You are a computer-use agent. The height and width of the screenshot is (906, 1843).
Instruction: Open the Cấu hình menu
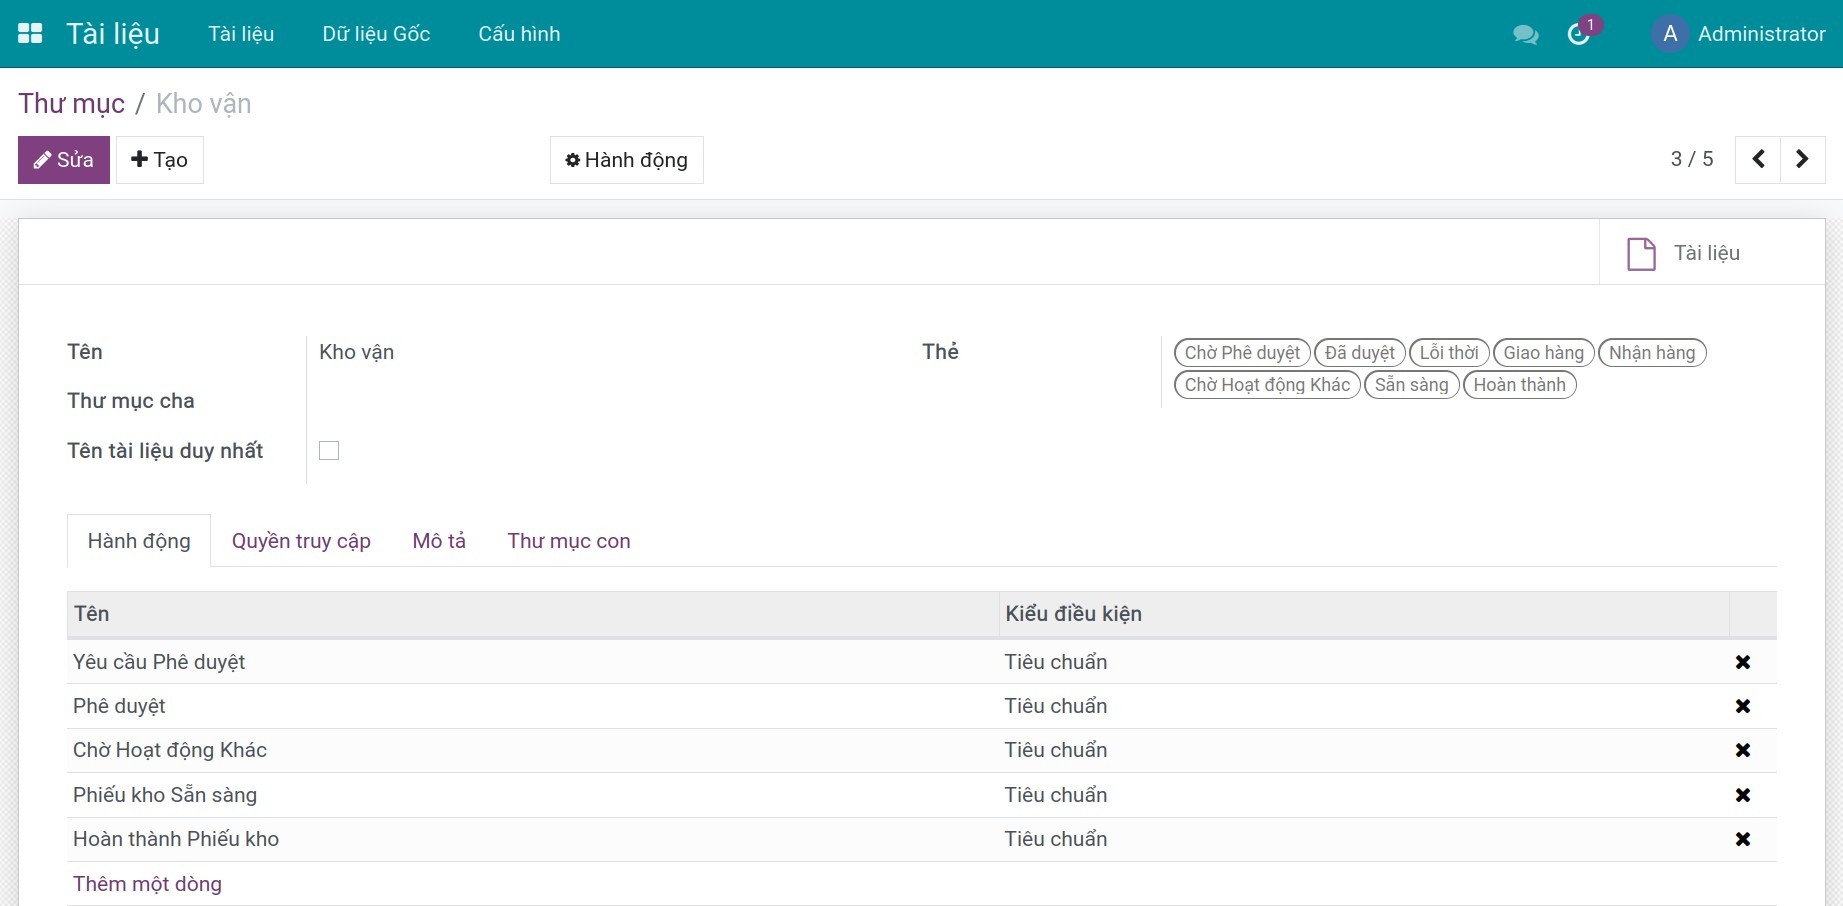coord(519,34)
